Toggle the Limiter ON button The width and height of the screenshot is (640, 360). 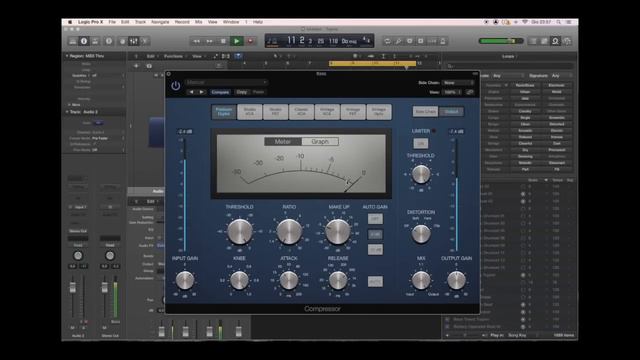420,143
